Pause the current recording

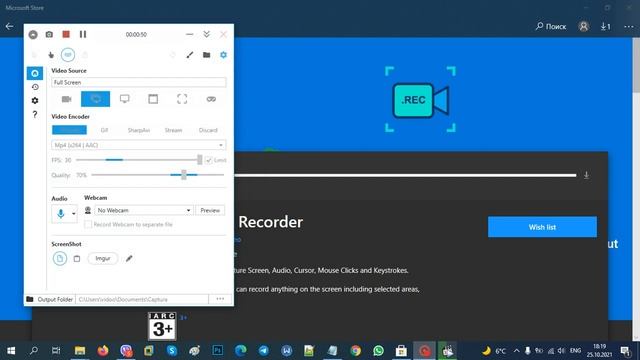coord(83,34)
